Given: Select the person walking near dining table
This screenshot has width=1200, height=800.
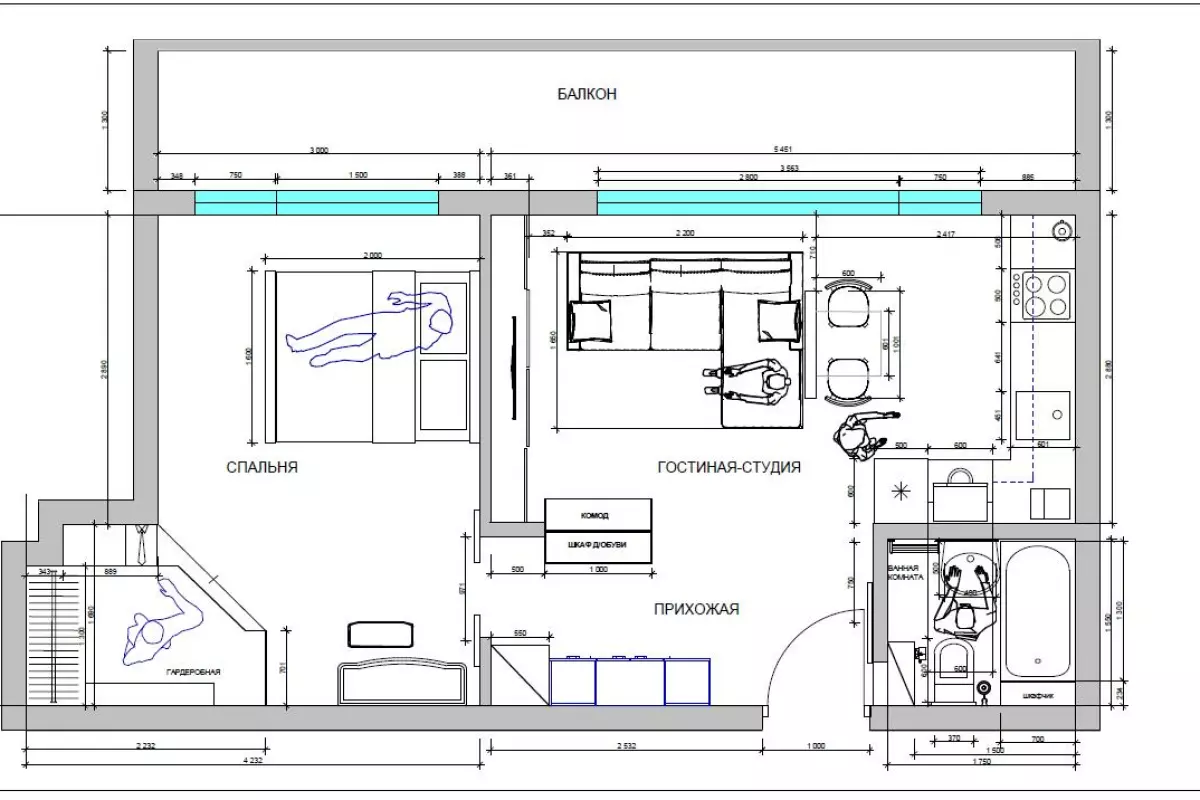Looking at the screenshot, I should pos(858,436).
